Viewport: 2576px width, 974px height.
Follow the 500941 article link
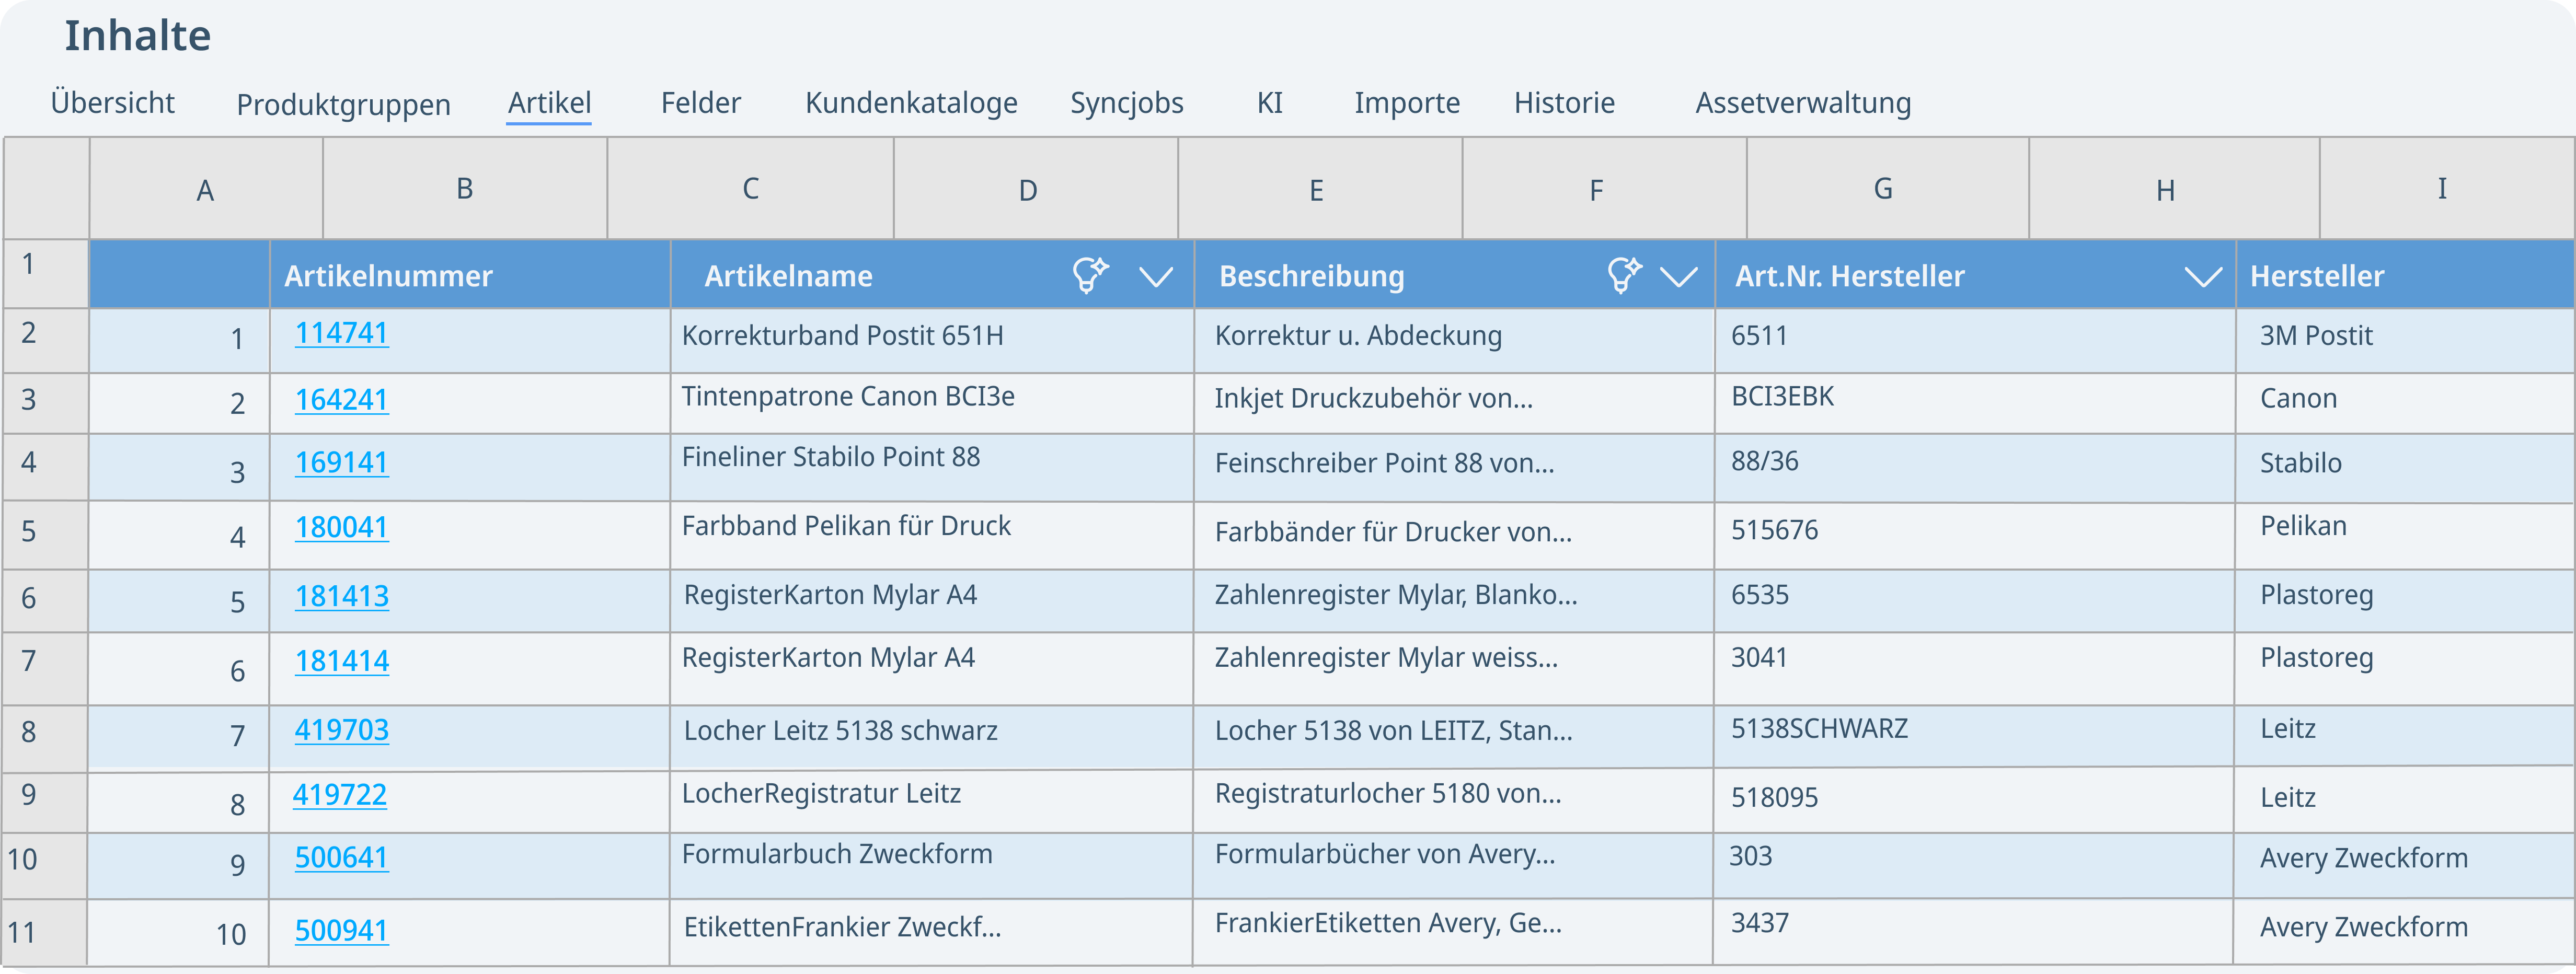click(341, 930)
